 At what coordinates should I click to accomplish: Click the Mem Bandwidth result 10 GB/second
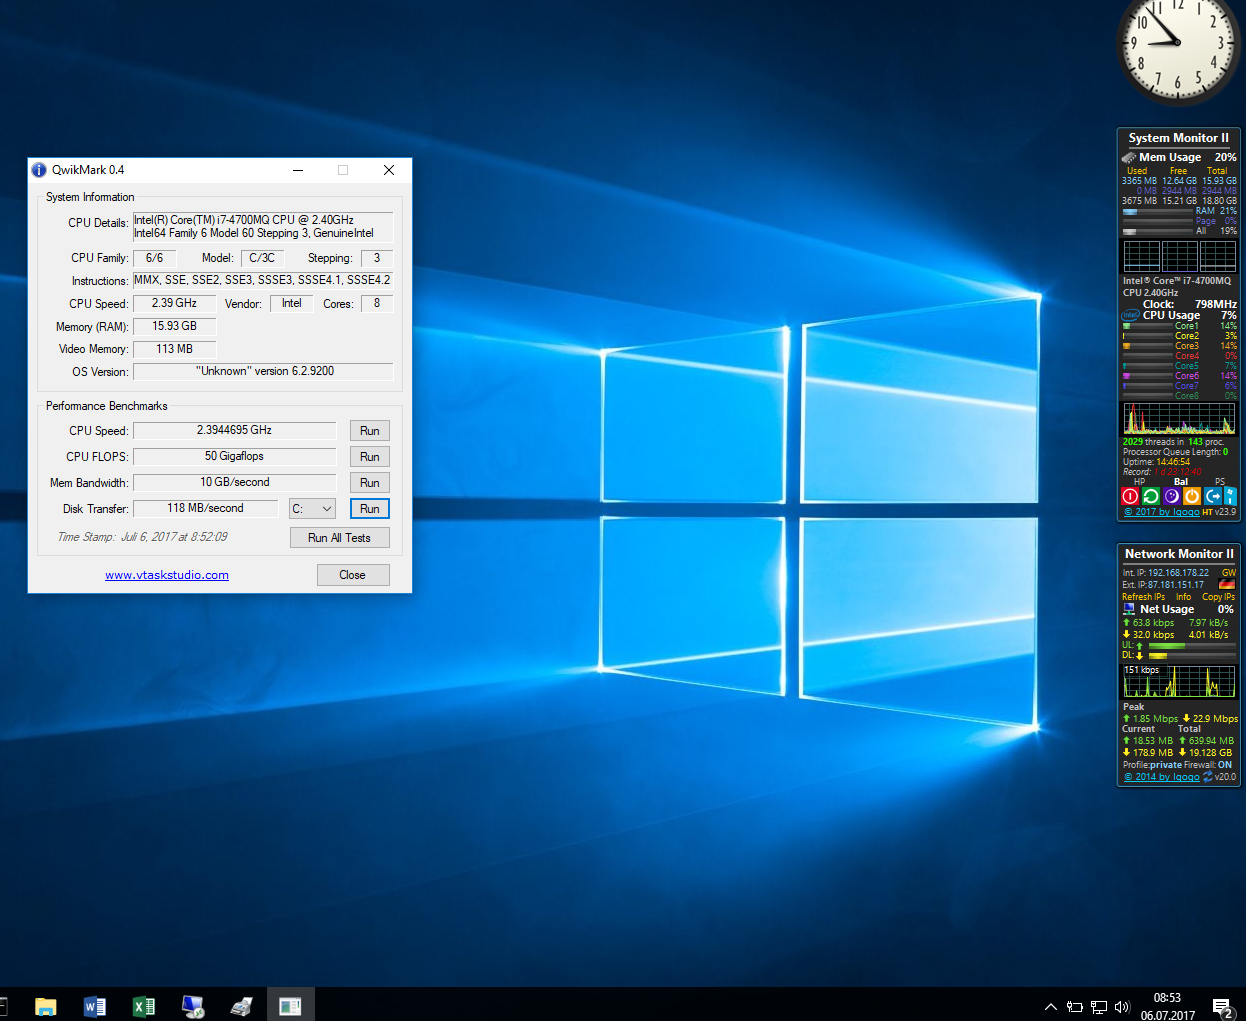[234, 483]
